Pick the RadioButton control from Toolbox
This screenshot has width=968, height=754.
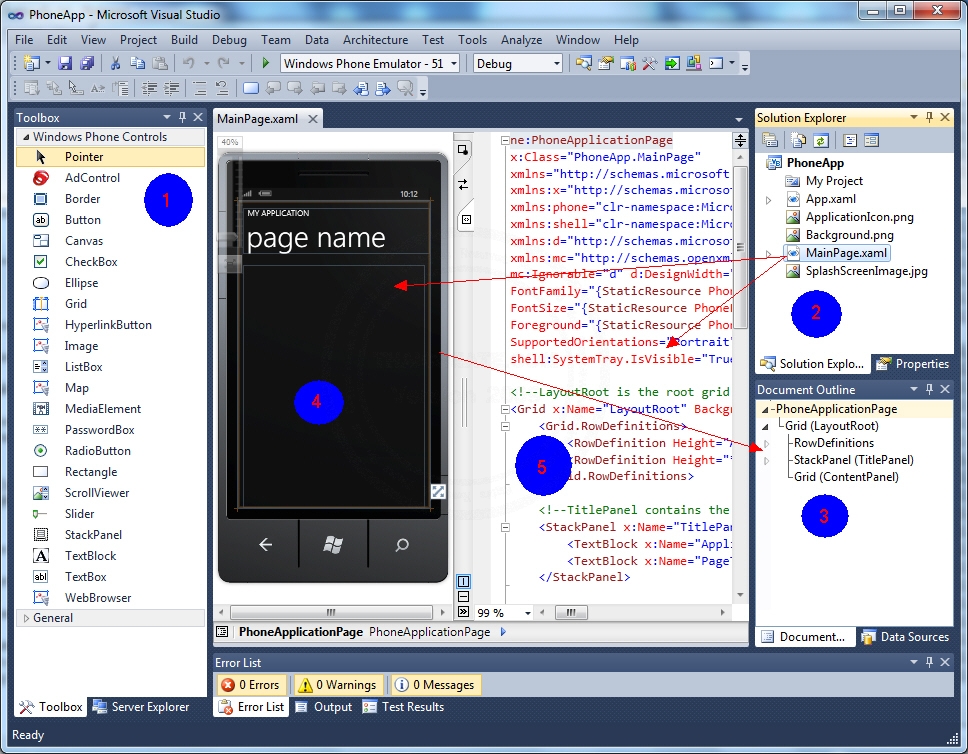(98, 451)
